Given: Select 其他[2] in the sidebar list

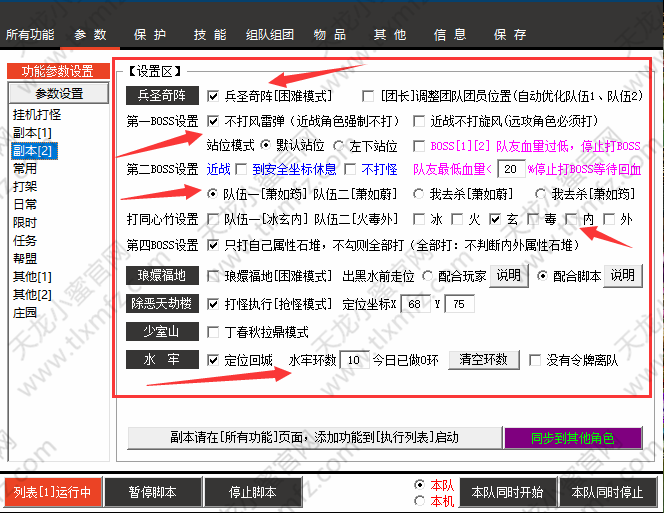Looking at the screenshot, I should (x=32, y=294).
